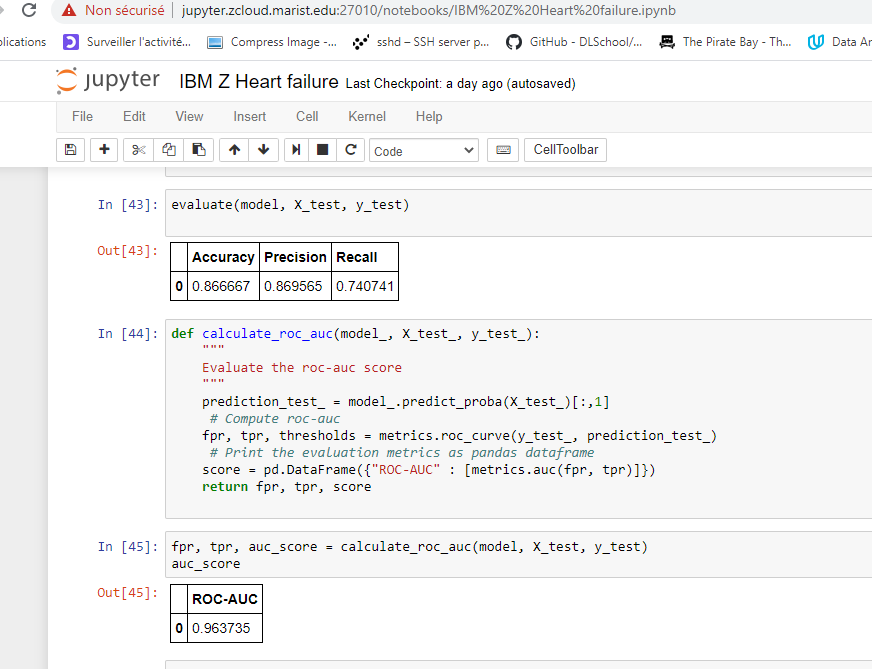
Task: Click the Non sécurisé warning indicator
Action: [113, 11]
